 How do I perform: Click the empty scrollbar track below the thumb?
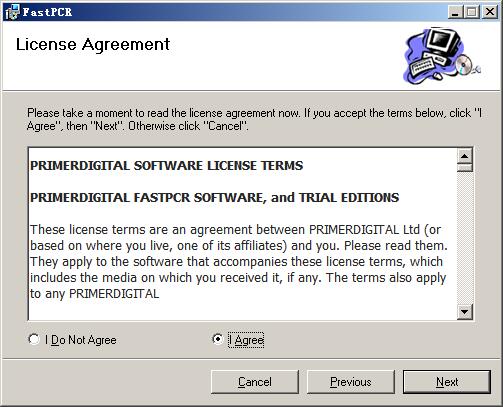pyautogui.click(x=465, y=238)
